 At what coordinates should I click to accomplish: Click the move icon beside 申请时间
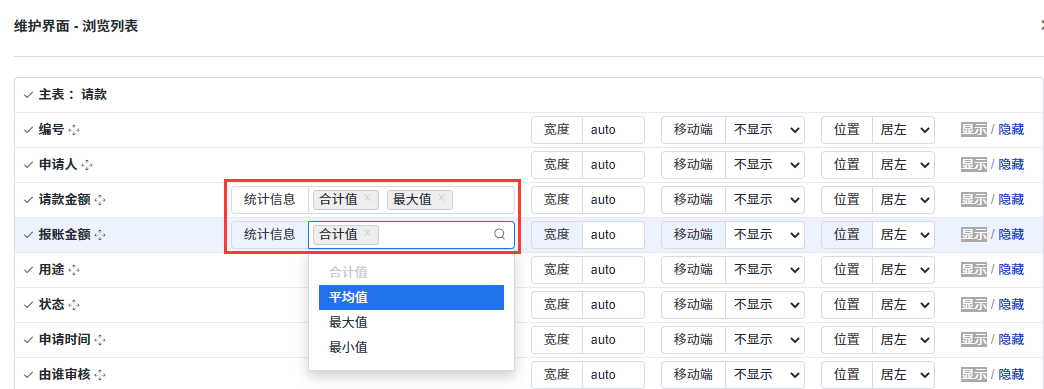point(100,340)
